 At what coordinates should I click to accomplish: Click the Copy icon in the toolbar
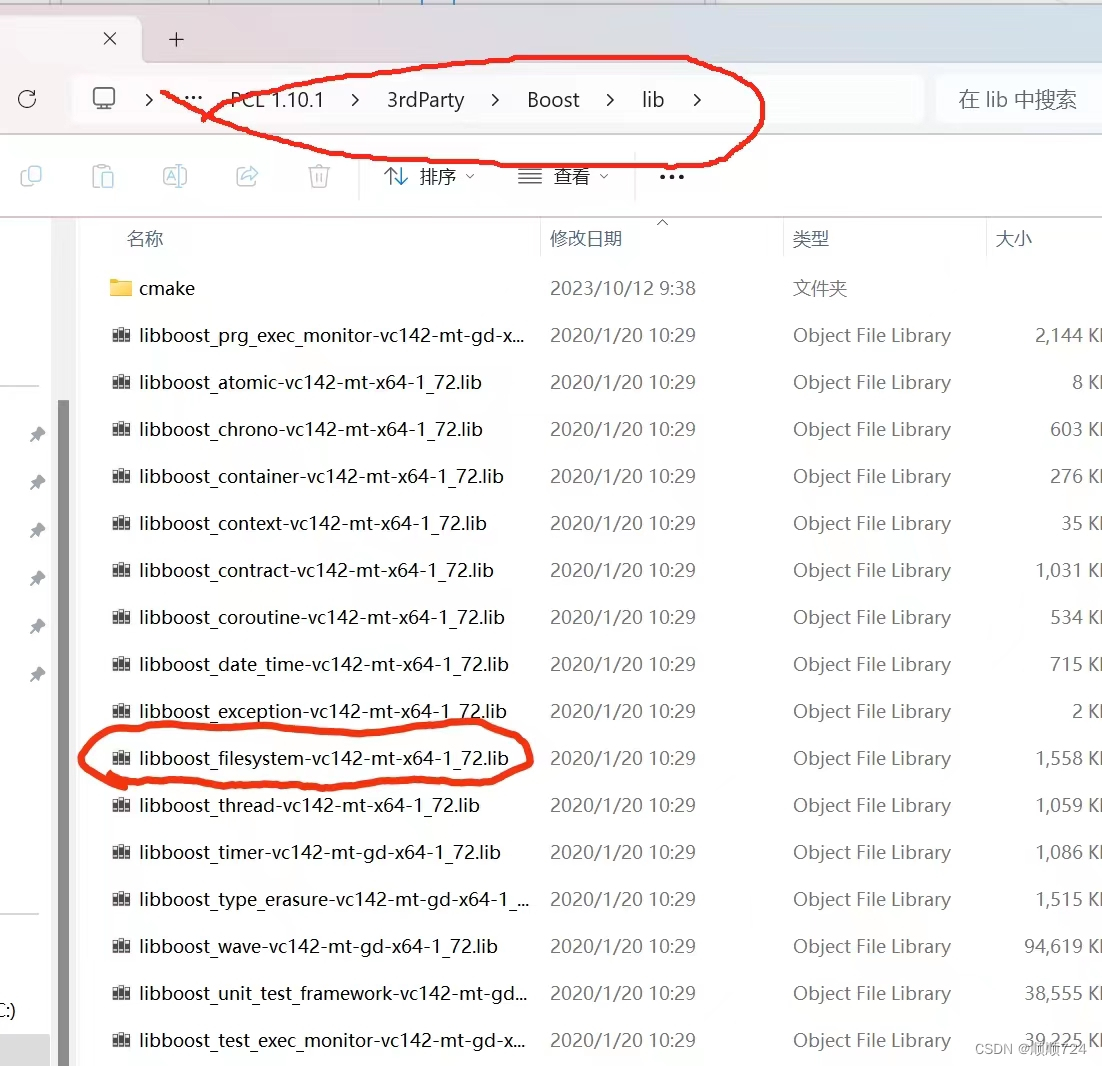point(31,176)
